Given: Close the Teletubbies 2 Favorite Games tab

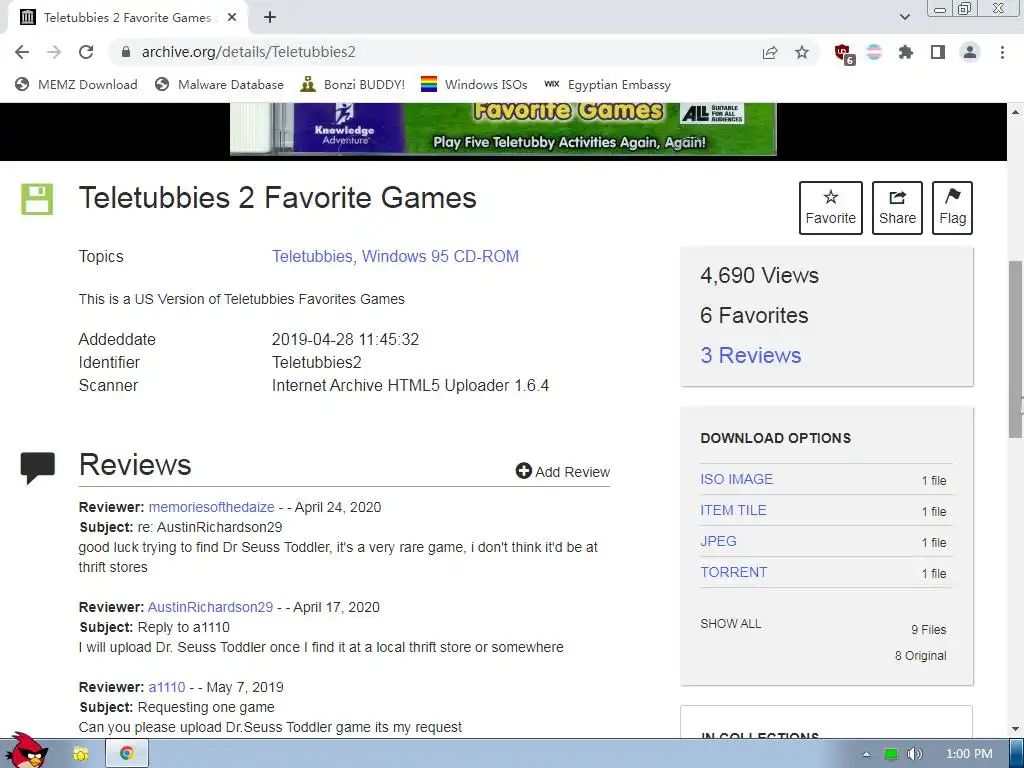Looking at the screenshot, I should (232, 18).
